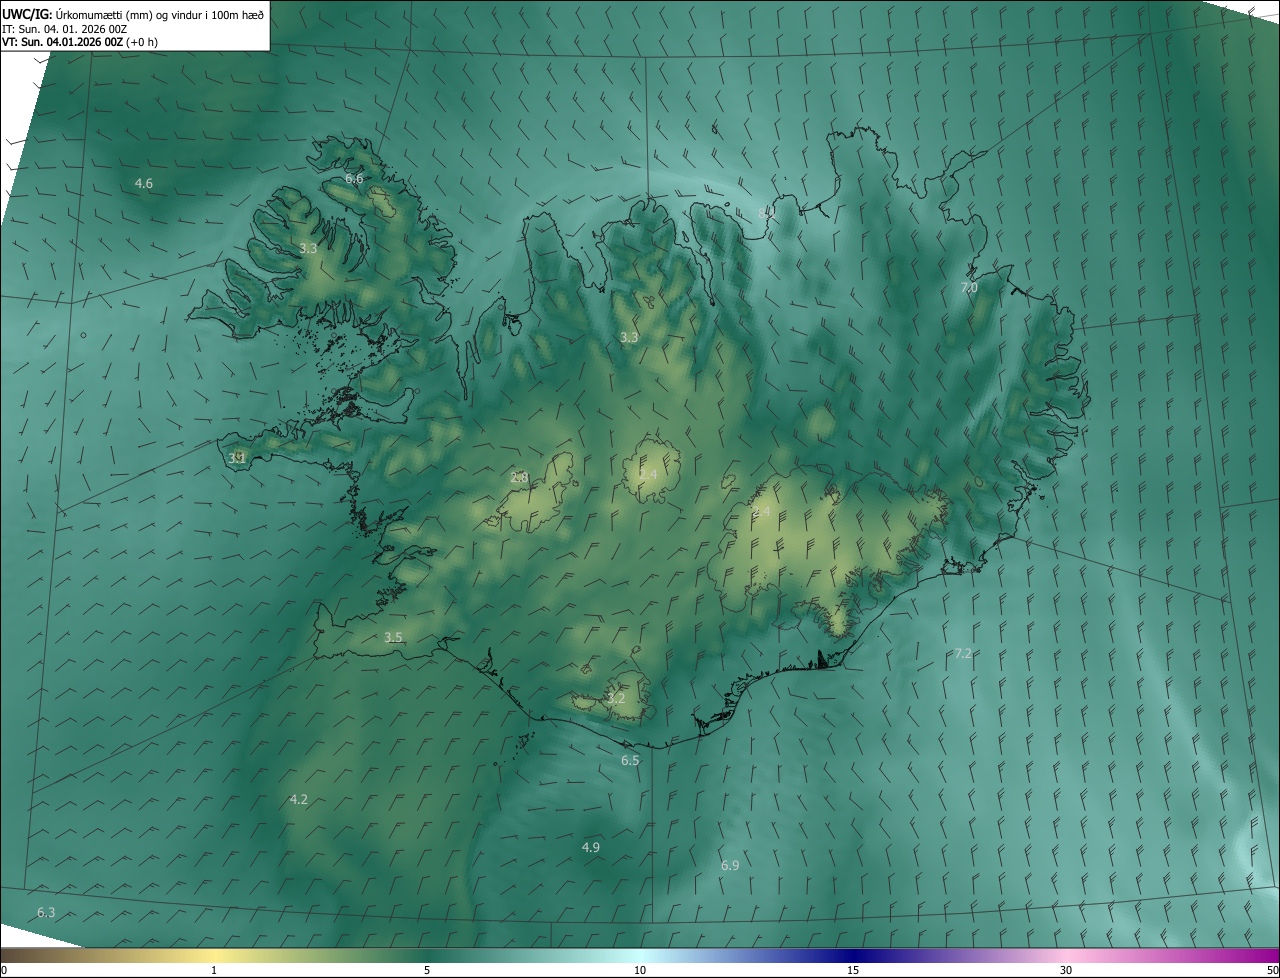Screen dimensions: 1280x978
Task: Click the 30 tick label on the colour scale
Action: [1066, 971]
